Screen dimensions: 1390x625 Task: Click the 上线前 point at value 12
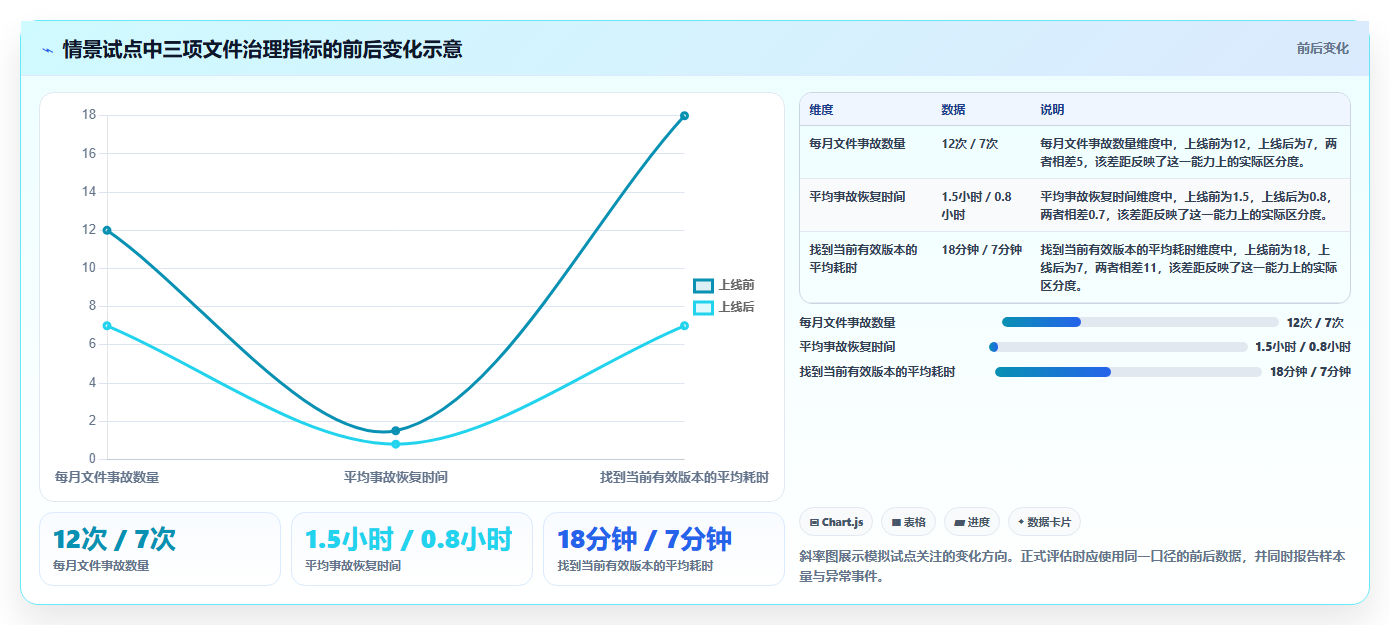pos(107,230)
